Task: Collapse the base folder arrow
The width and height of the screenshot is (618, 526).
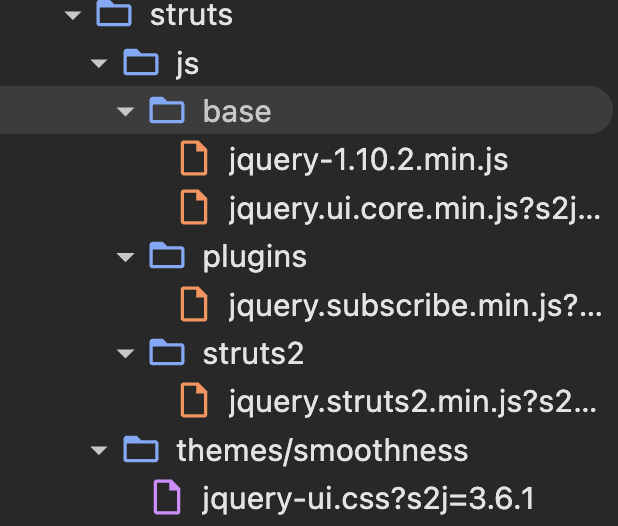Action: pos(126,112)
